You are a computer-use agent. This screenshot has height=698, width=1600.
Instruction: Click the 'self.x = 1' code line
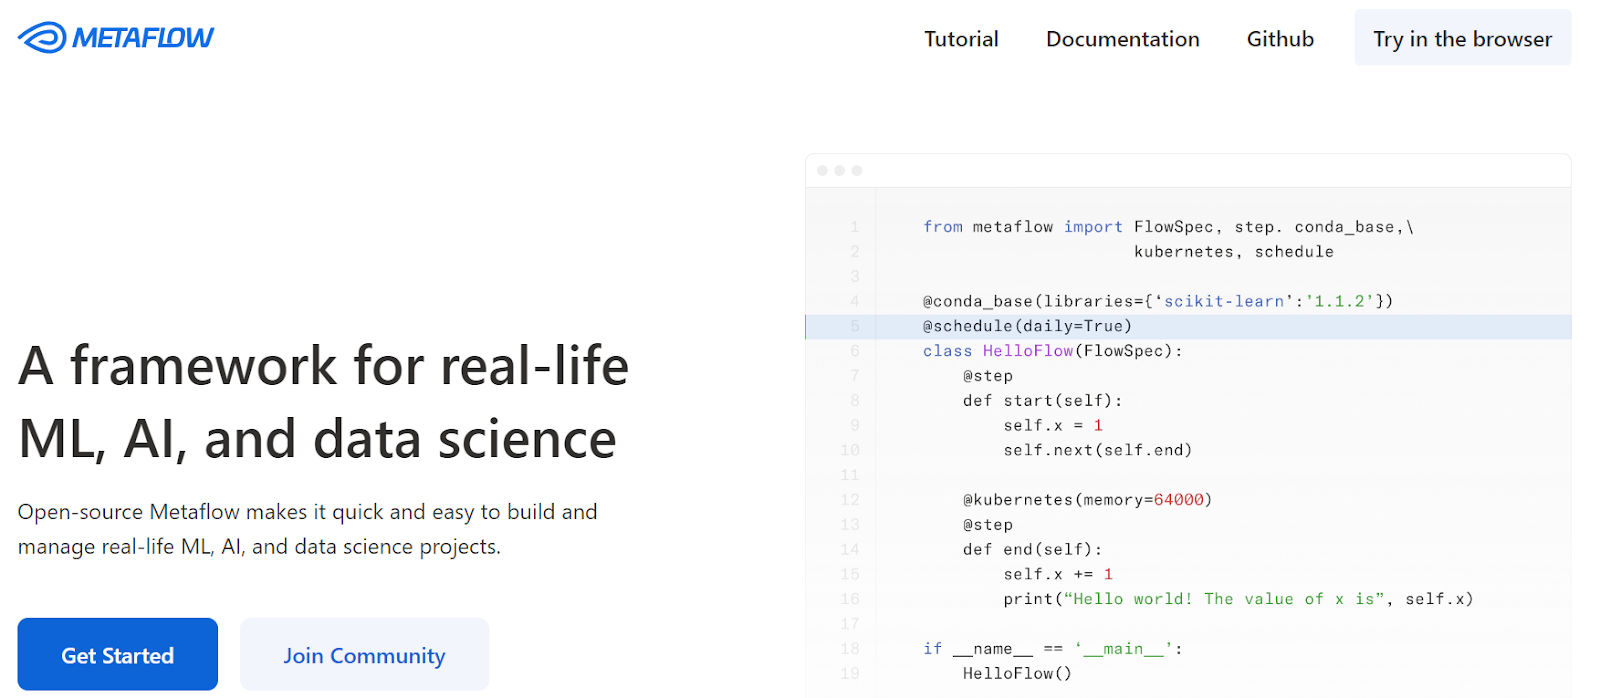pyautogui.click(x=1053, y=426)
